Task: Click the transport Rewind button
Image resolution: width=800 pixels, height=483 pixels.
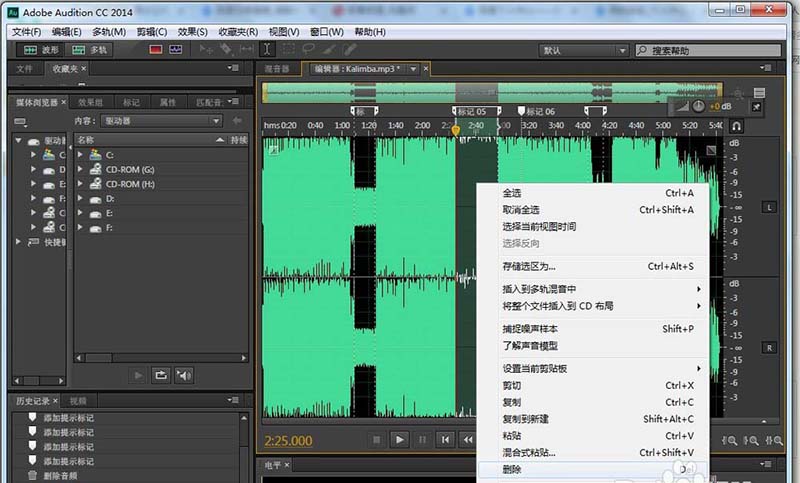Action: point(467,439)
